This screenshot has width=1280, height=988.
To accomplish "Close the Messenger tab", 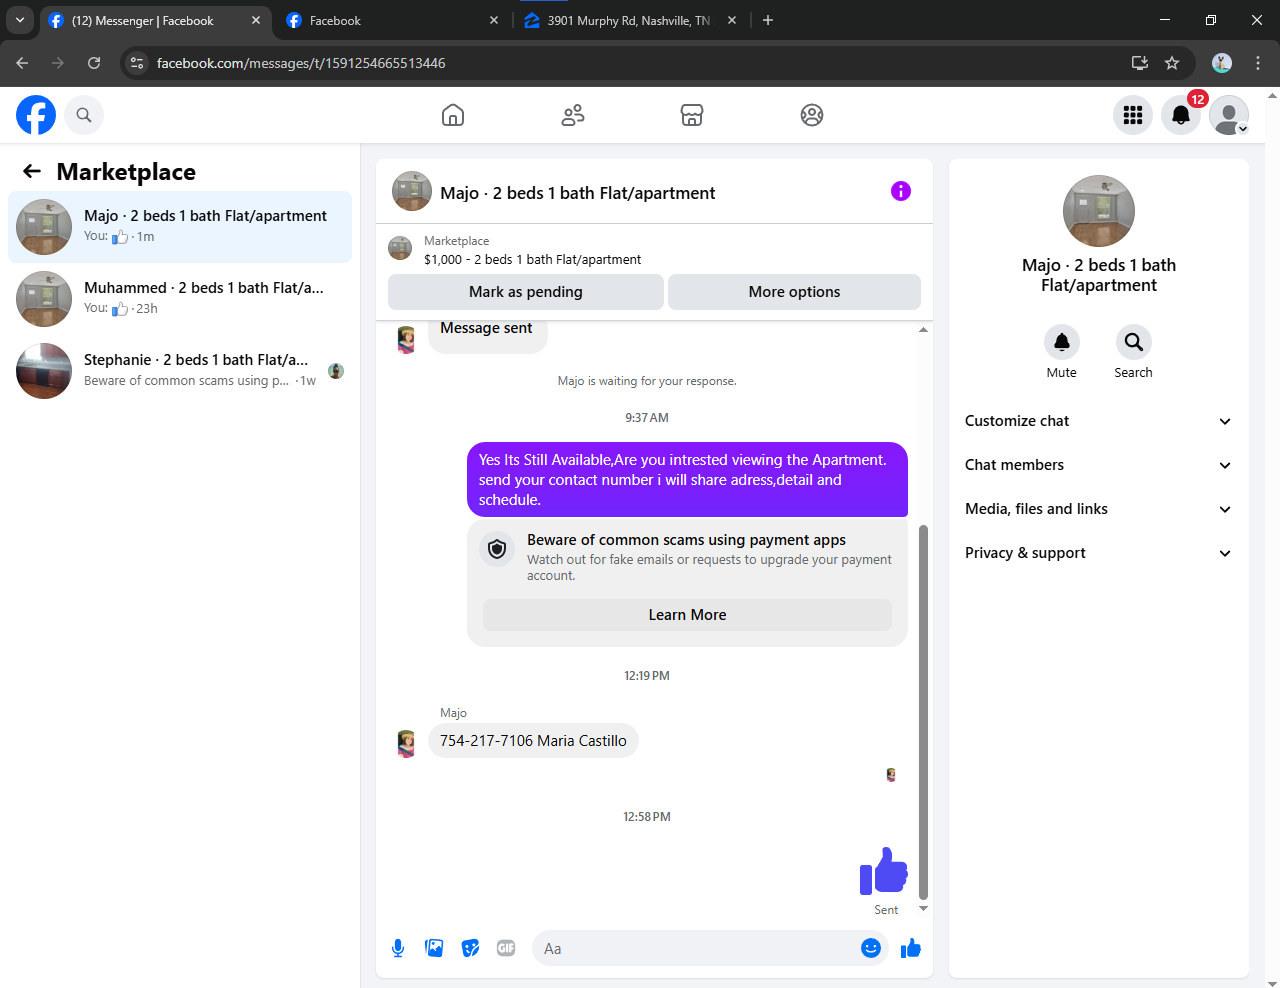I will (256, 20).
